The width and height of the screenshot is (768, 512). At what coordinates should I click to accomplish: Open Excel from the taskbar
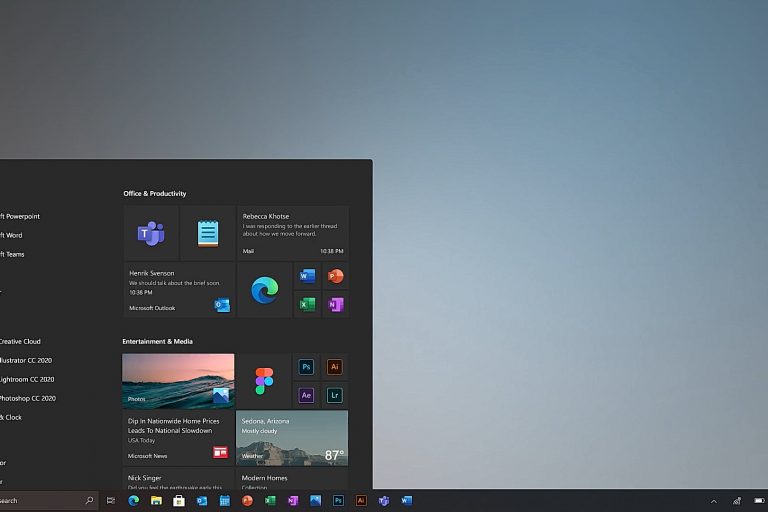(270, 501)
